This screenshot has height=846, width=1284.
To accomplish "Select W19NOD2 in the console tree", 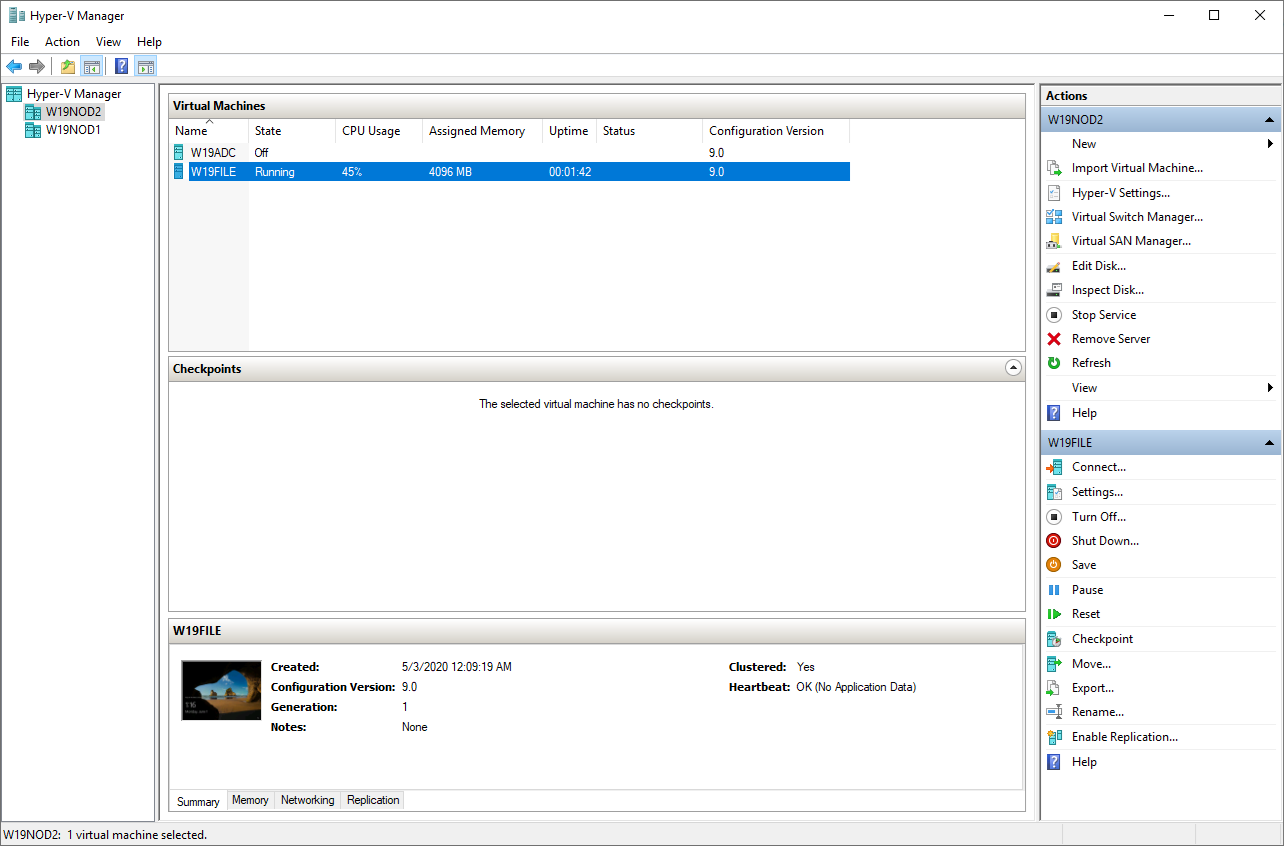I will point(73,112).
